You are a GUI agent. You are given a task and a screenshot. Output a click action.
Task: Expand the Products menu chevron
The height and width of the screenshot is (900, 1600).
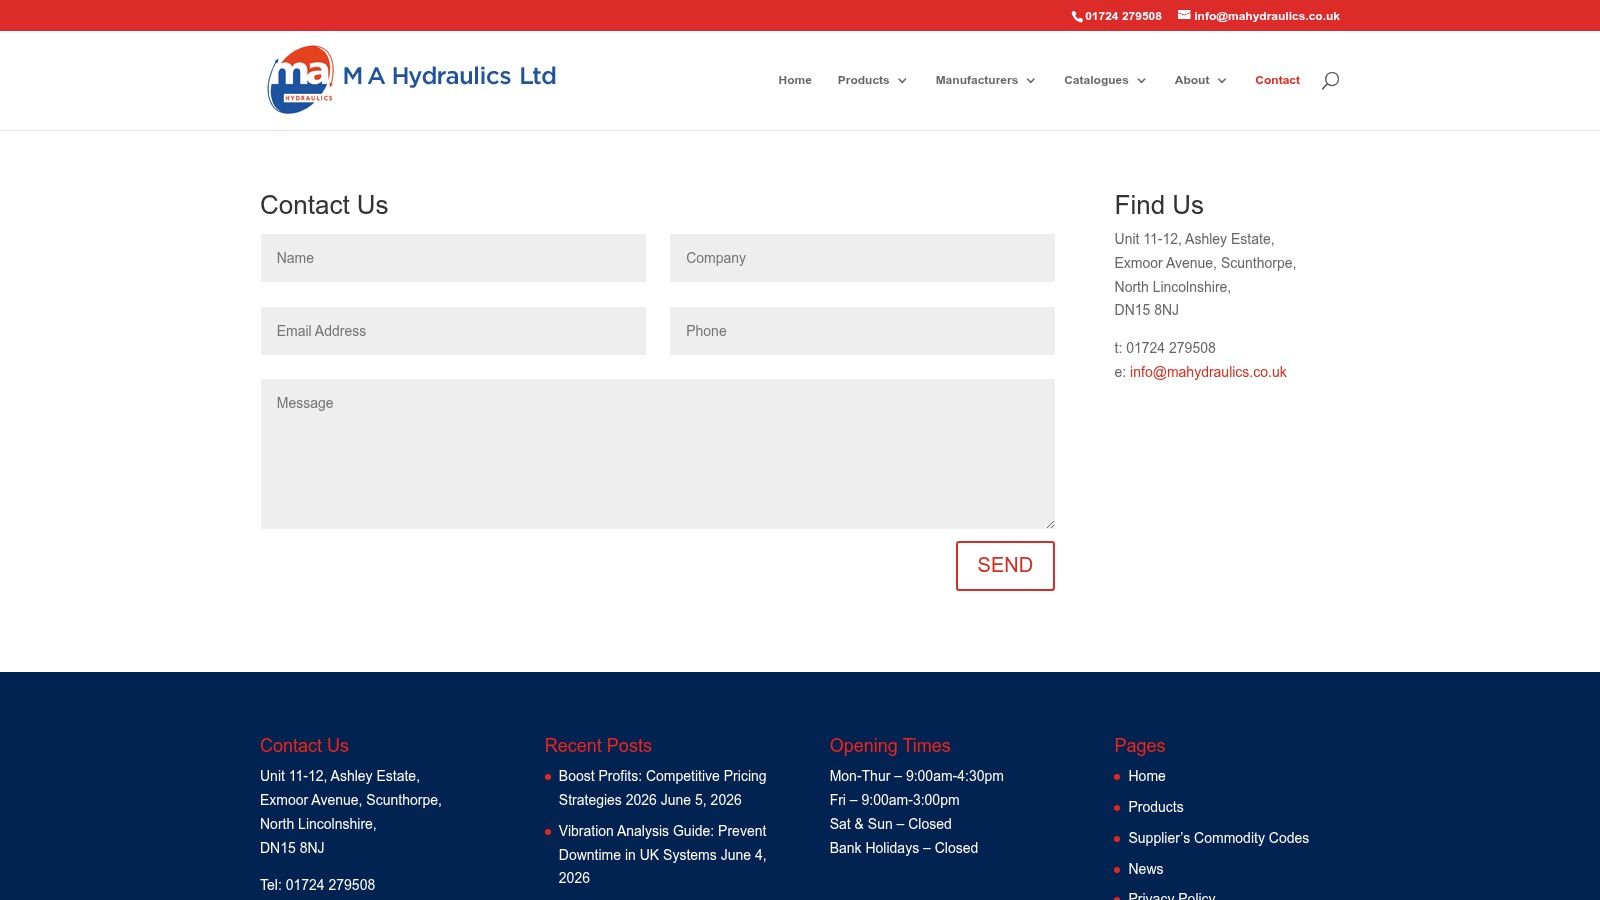point(902,81)
